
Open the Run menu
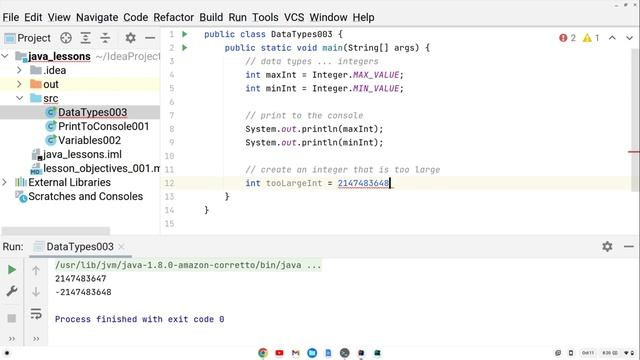pos(237,18)
